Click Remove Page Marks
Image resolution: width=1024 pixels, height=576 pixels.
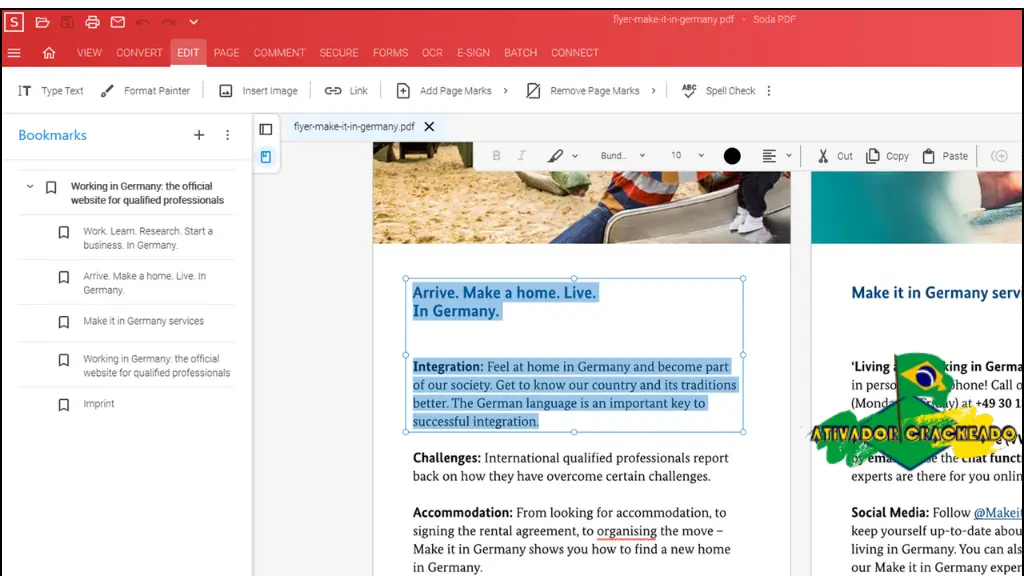pos(583,91)
